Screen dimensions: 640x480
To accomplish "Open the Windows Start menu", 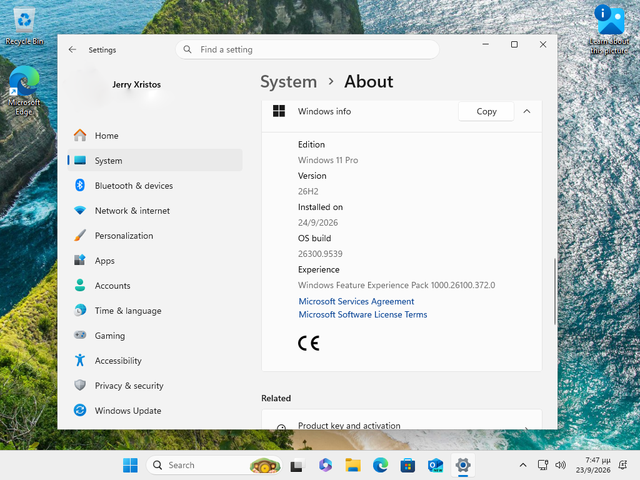I will click(131, 465).
